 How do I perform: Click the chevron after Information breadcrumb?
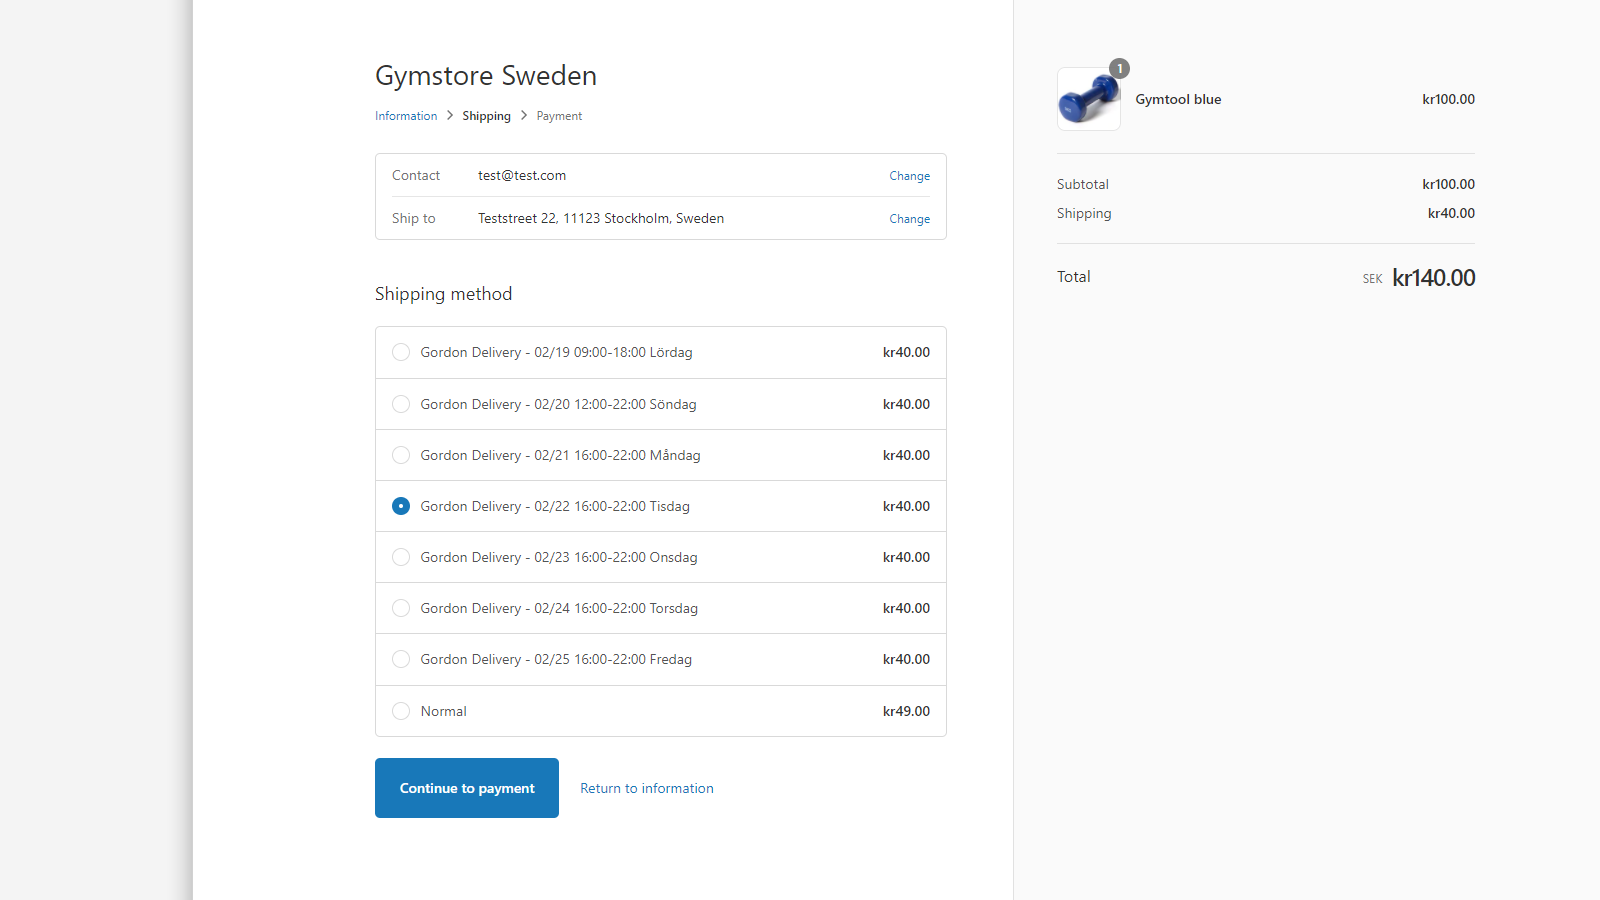450,116
